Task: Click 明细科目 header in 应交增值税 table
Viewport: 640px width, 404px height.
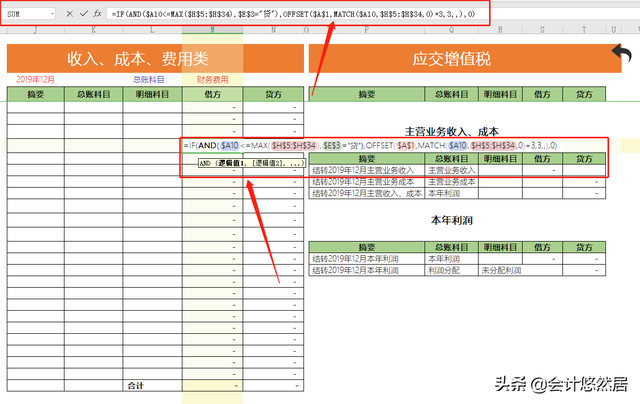Action: pos(500,94)
